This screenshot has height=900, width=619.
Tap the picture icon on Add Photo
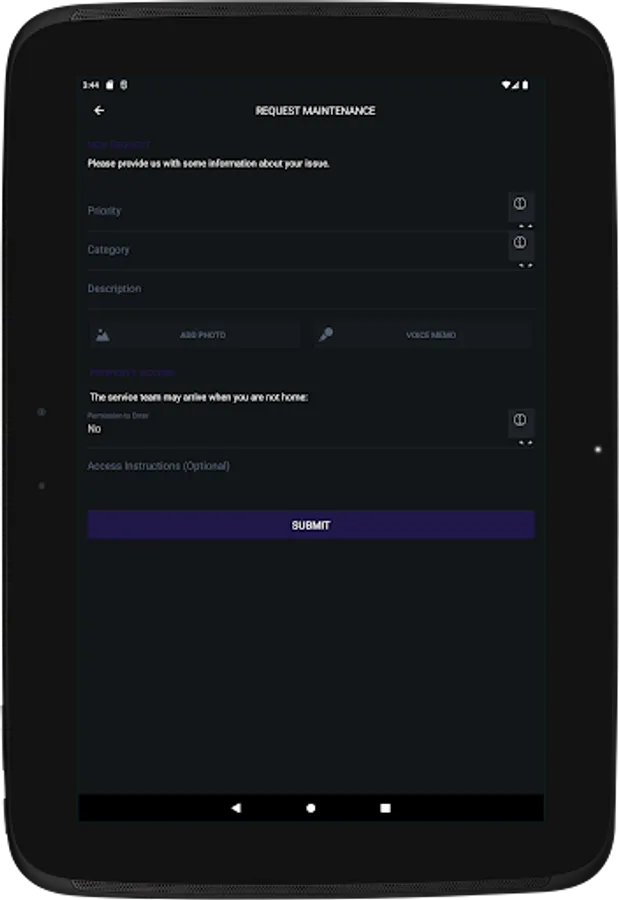click(103, 335)
